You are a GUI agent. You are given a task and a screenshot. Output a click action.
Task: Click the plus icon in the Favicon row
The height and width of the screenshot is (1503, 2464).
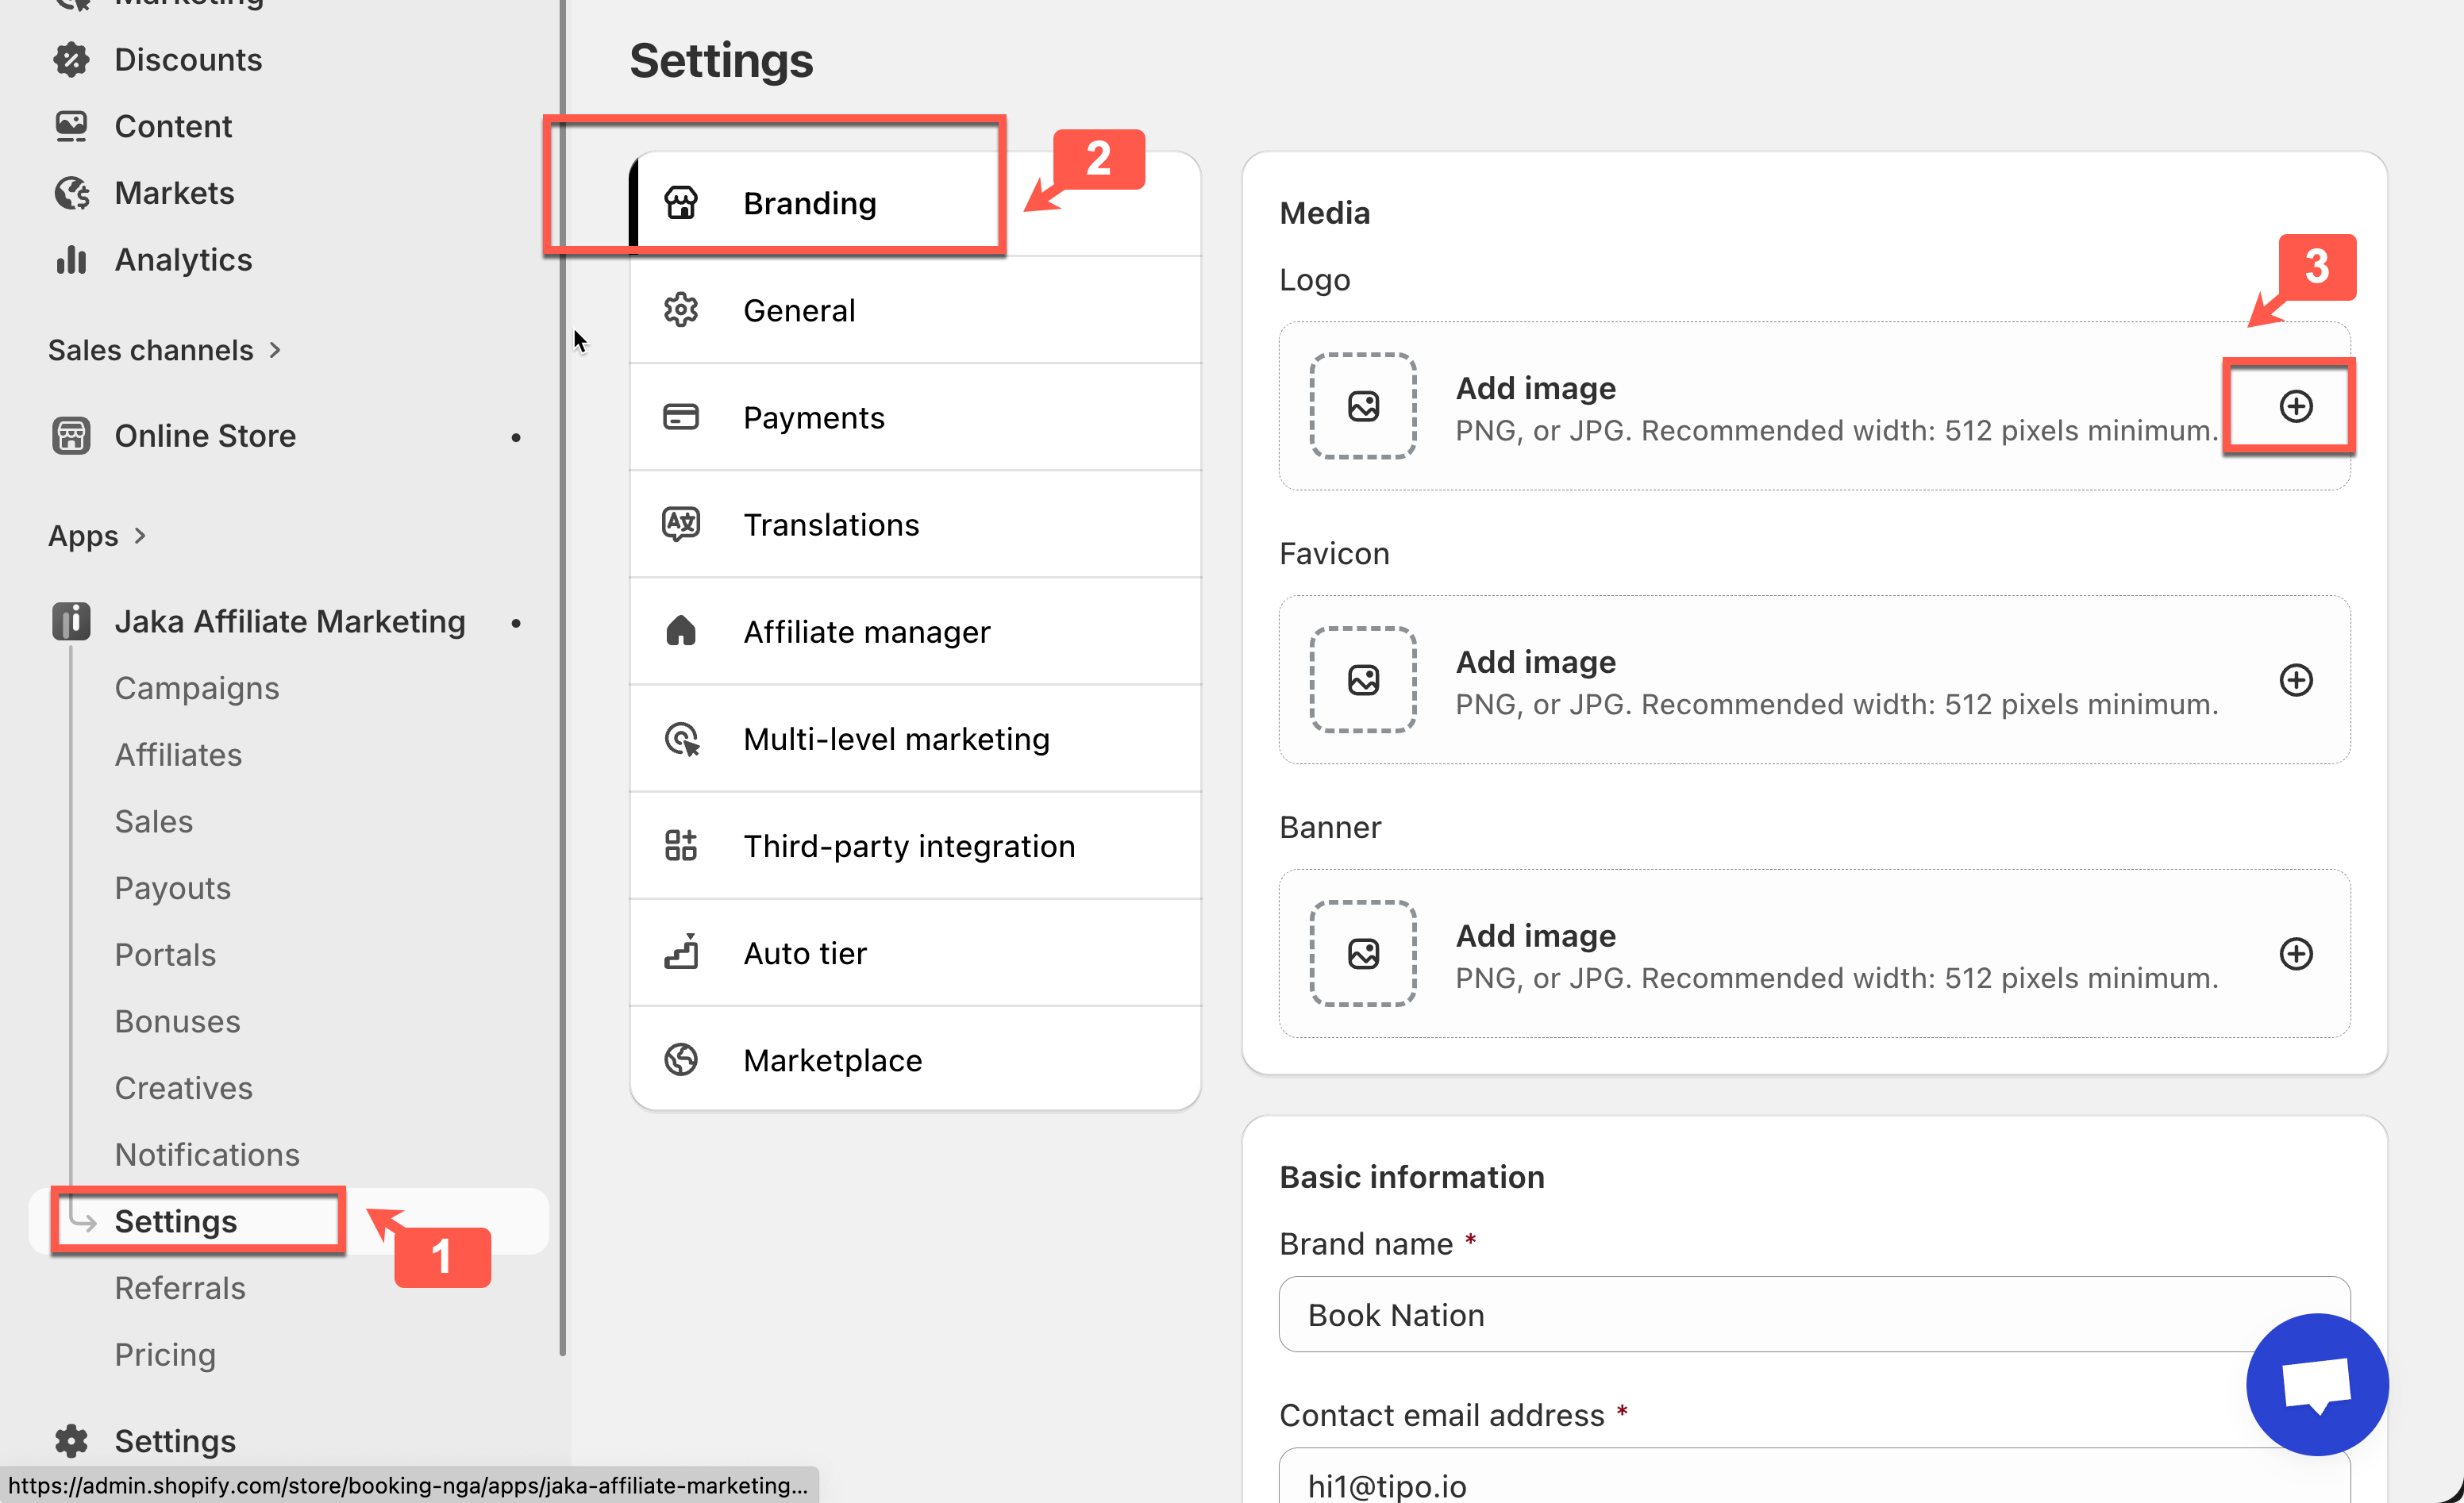(x=2295, y=680)
